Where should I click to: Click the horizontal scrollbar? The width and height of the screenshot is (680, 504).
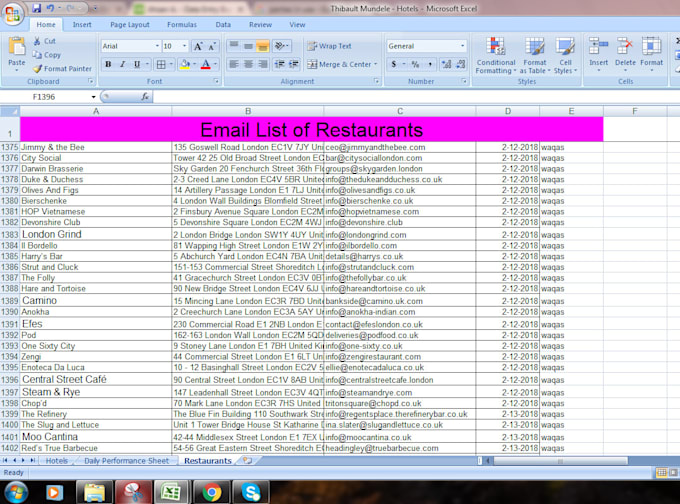[560, 461]
